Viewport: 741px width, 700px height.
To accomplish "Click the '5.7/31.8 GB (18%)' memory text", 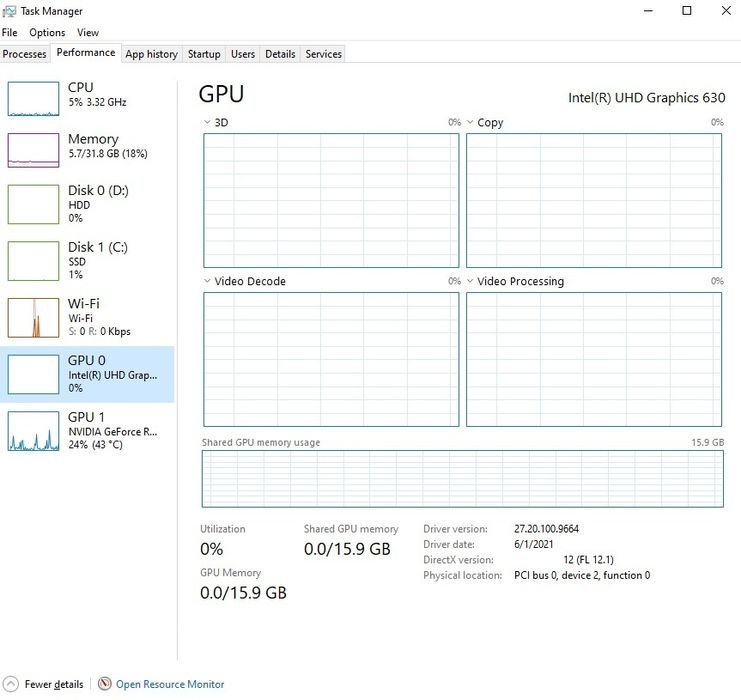I will click(x=108, y=154).
